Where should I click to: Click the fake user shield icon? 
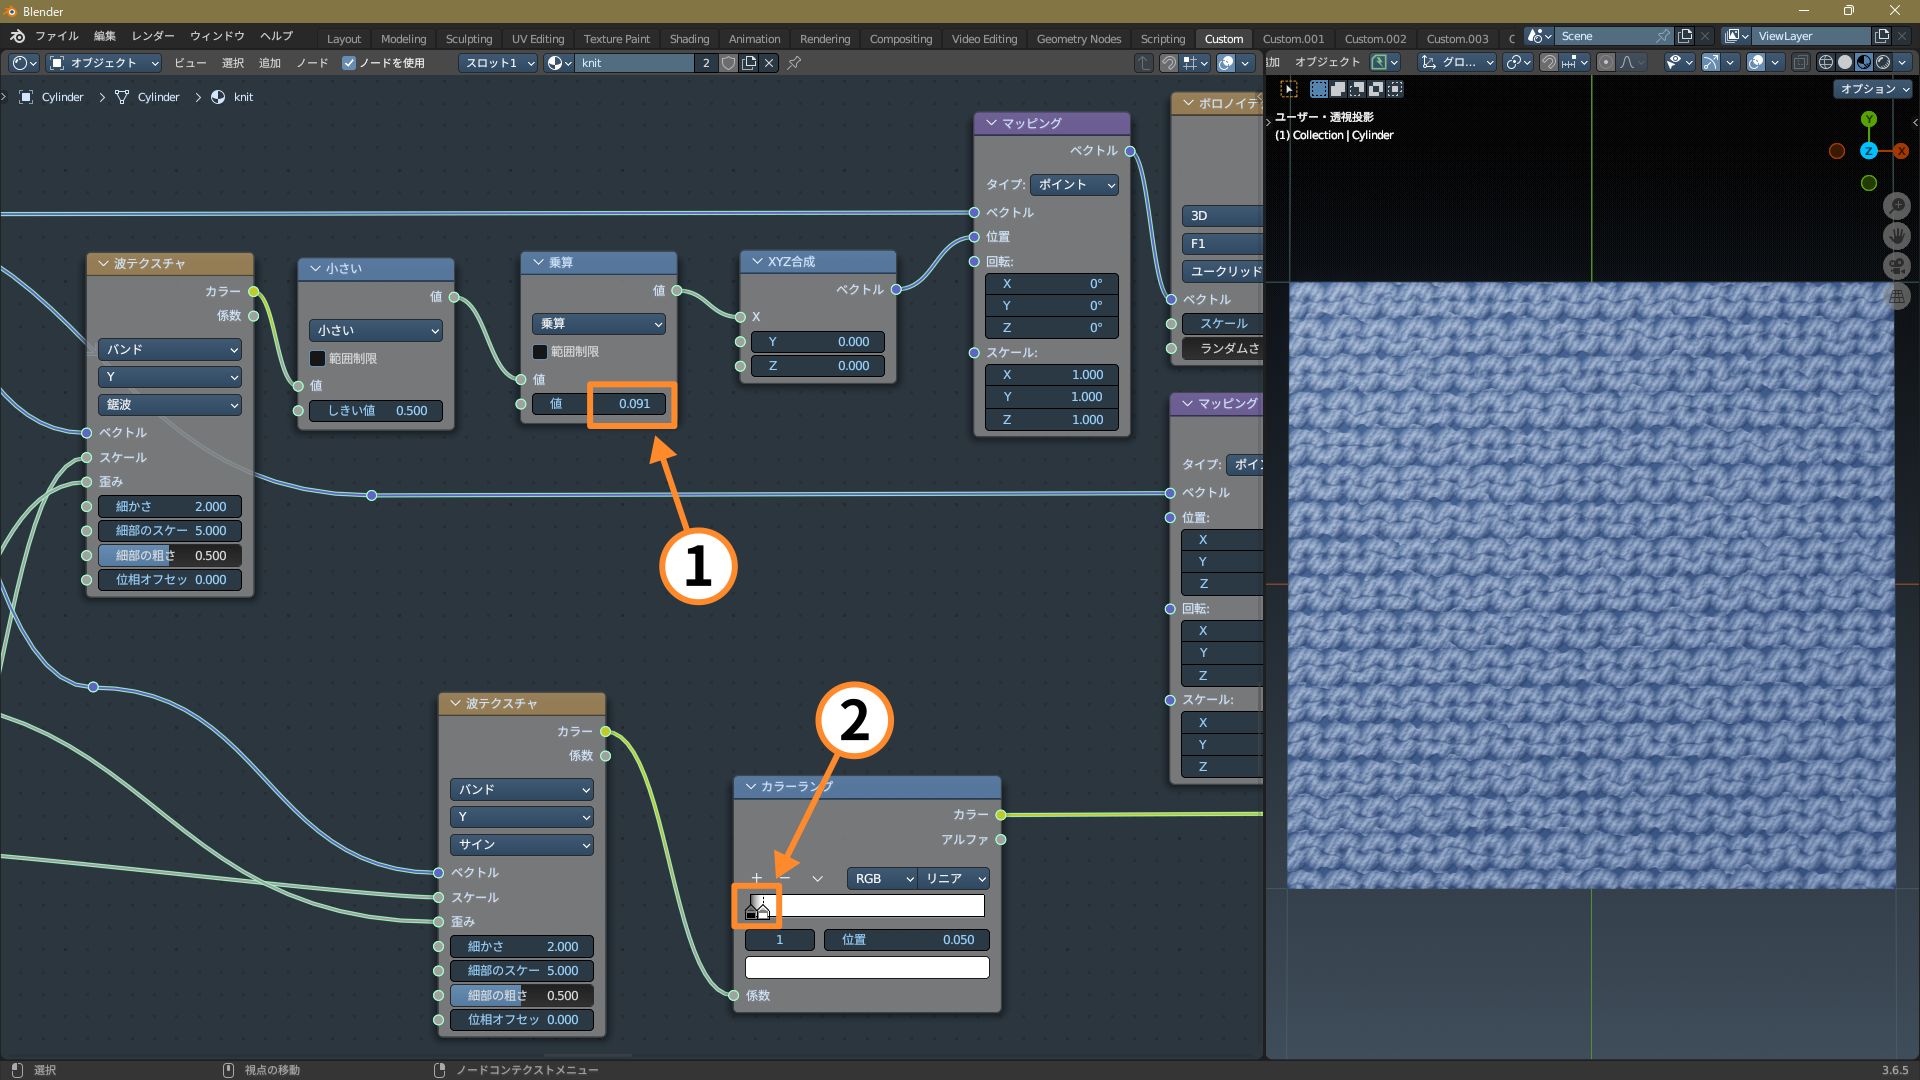pos(729,63)
